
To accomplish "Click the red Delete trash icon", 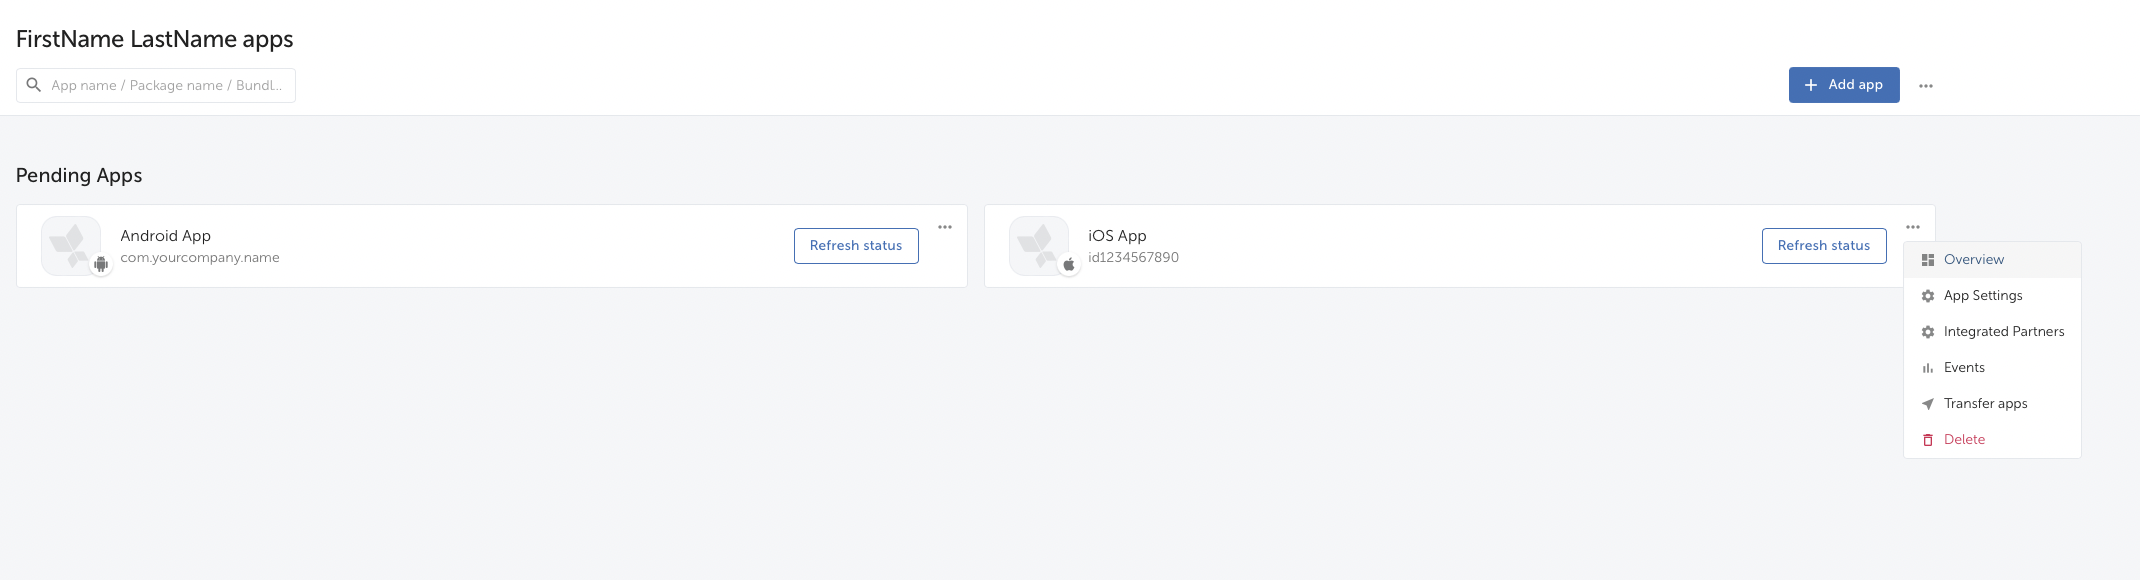I will (x=1928, y=440).
